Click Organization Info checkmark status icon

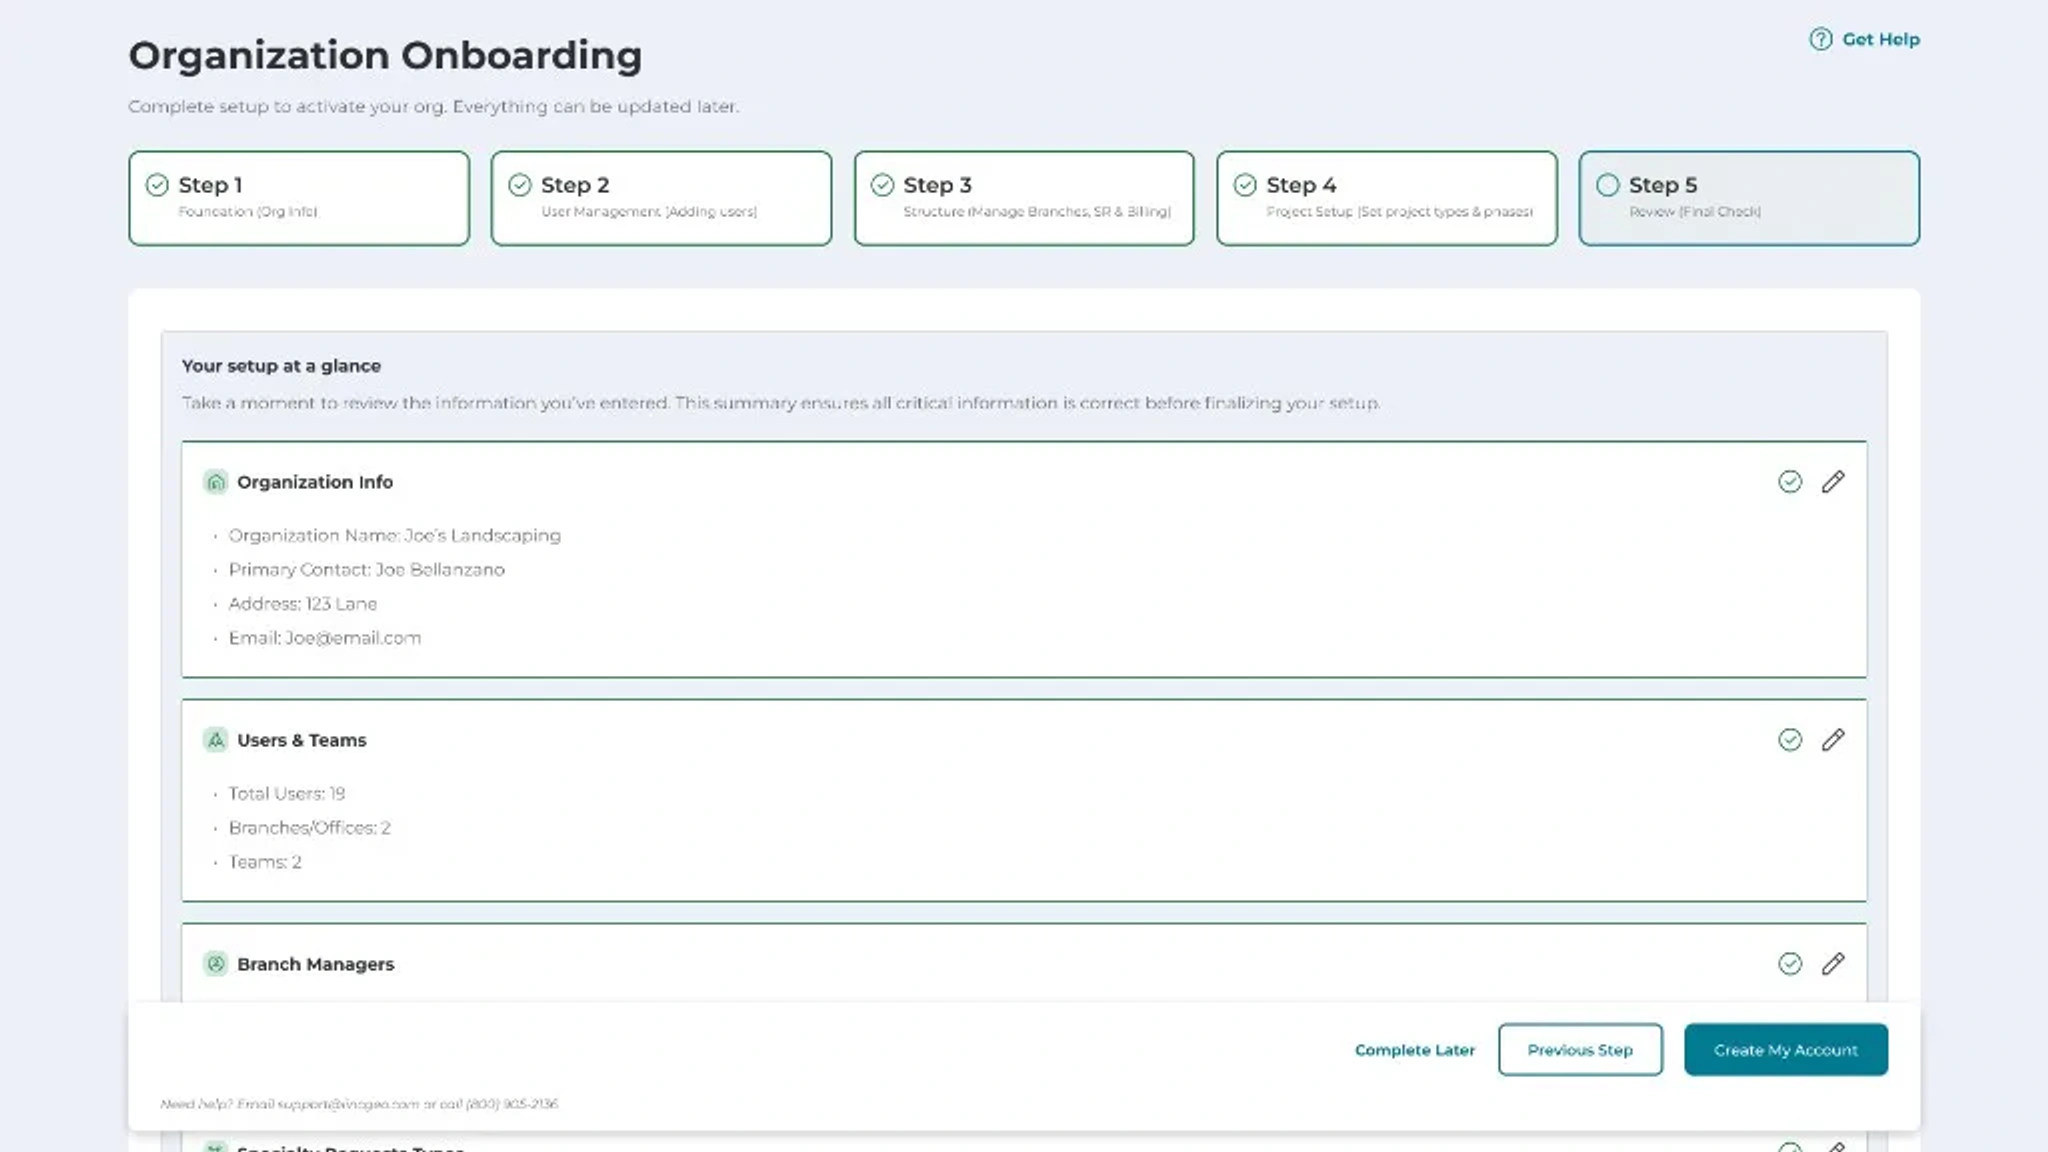[x=1790, y=482]
